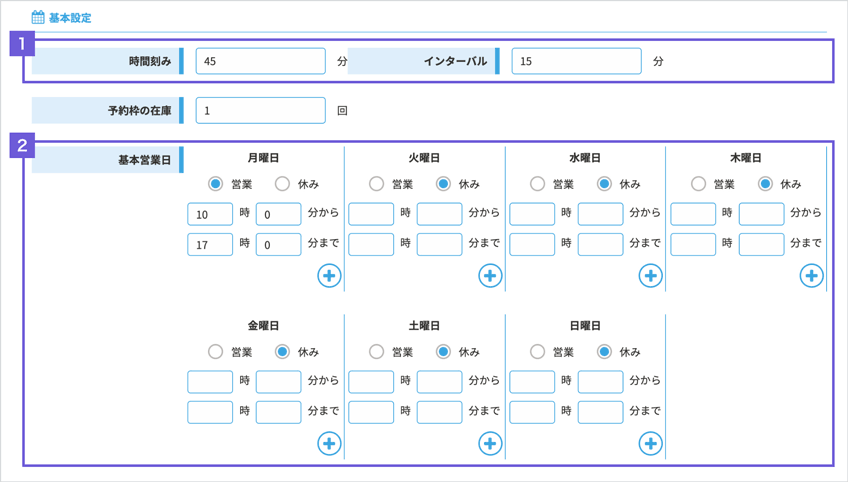Select 営業 for 水曜日
Viewport: 848px width, 482px height.
pos(537,184)
